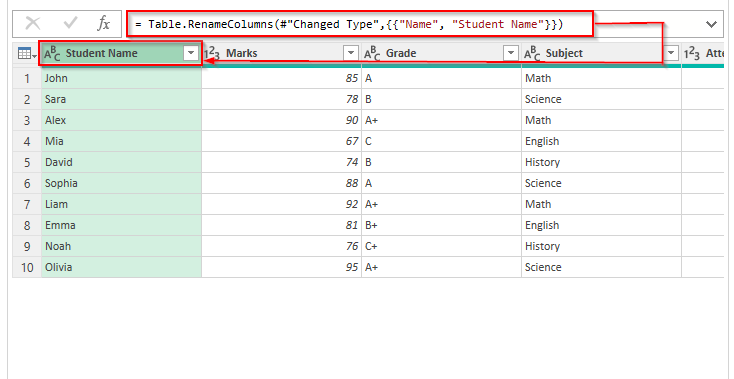Click the fx function icon
The height and width of the screenshot is (379, 734).
click(x=103, y=23)
